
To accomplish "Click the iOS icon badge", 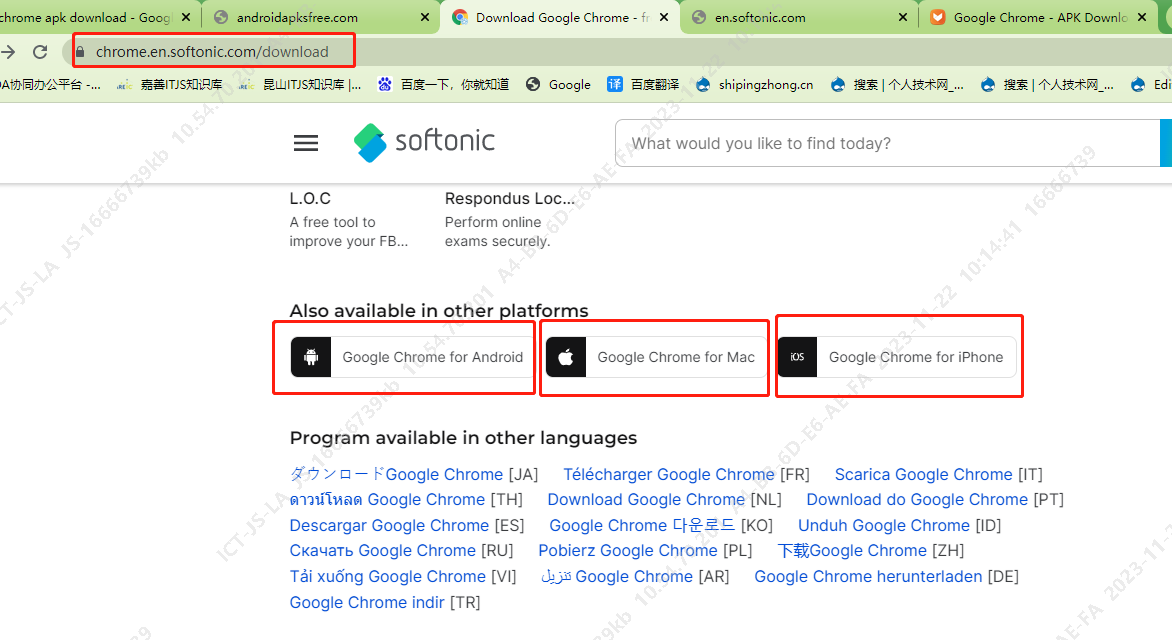I will pos(798,357).
